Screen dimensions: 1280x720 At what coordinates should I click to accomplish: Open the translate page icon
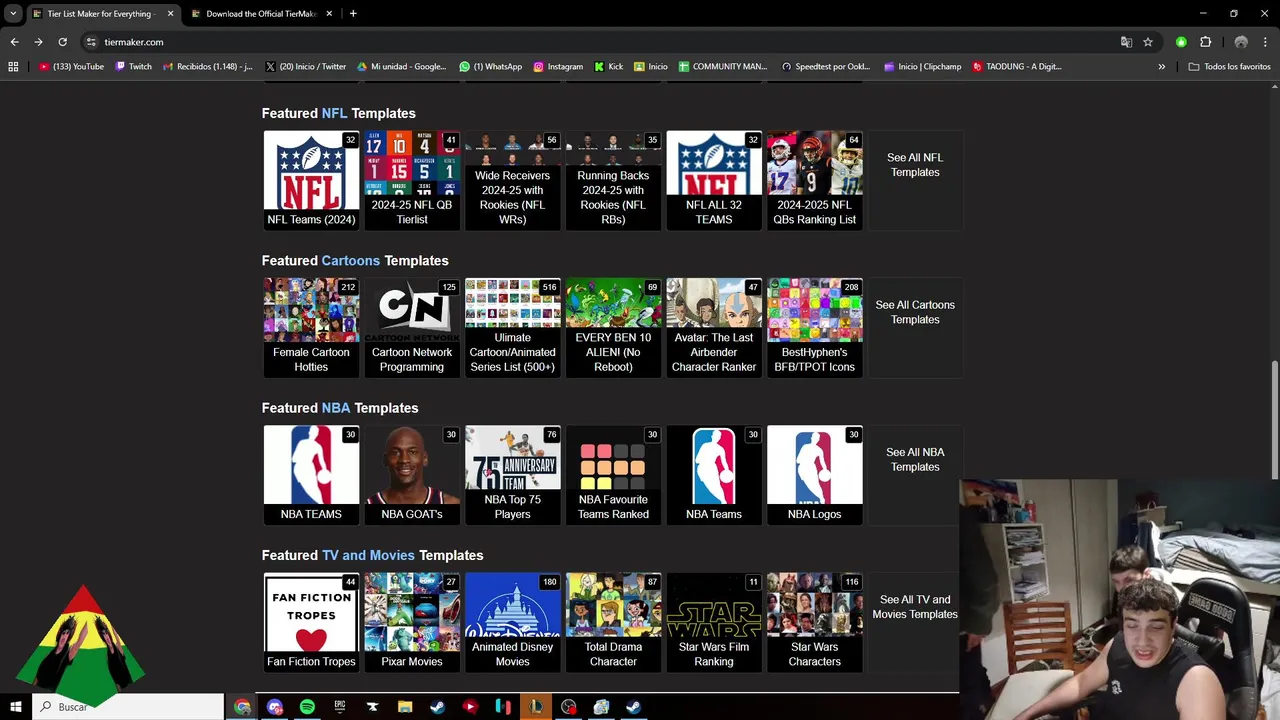tap(1126, 42)
